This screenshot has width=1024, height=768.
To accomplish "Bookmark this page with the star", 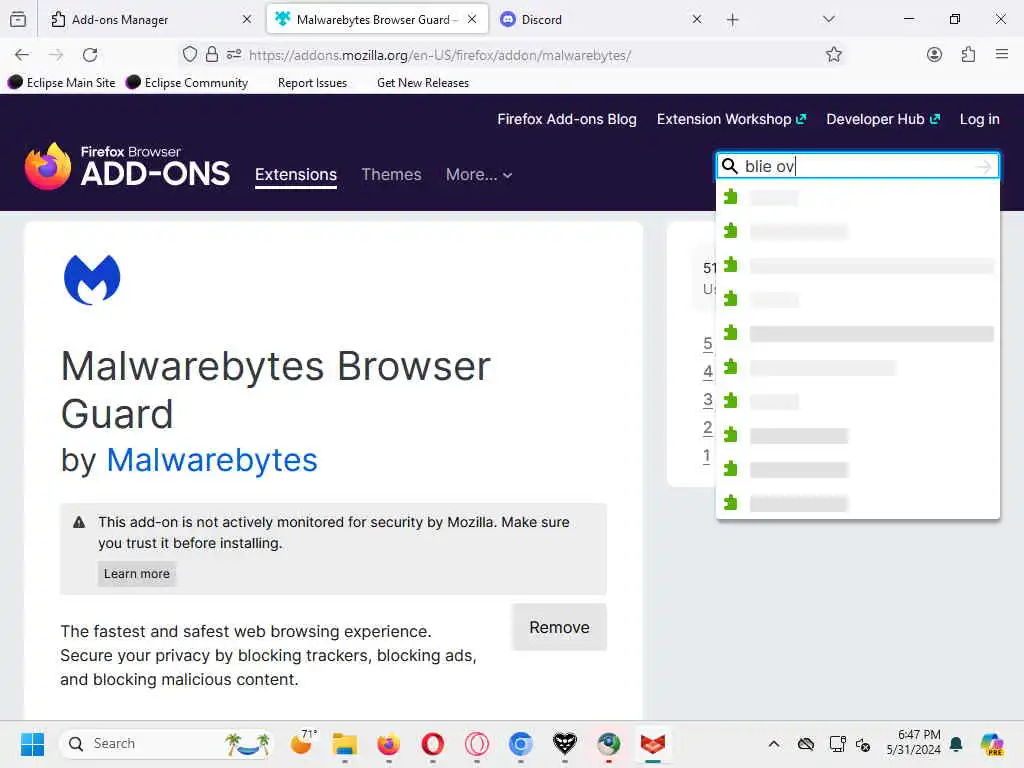I will (833, 55).
